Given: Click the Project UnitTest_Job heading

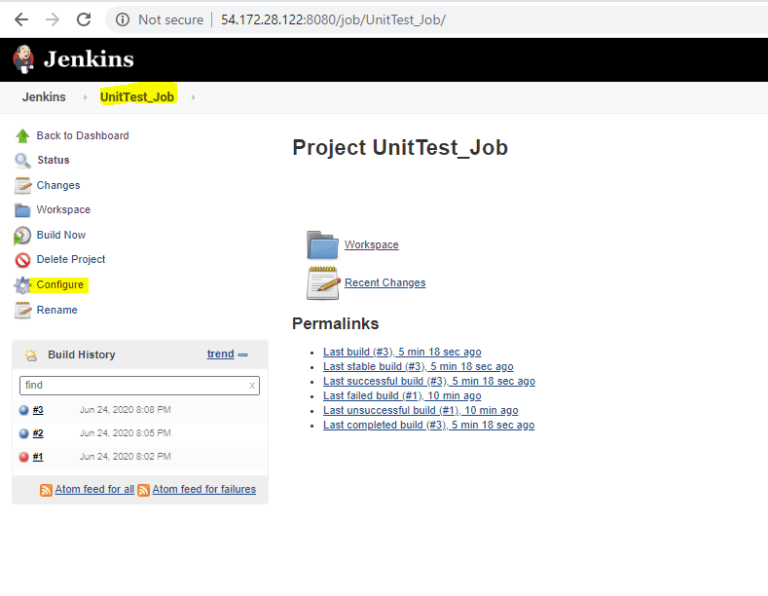Looking at the screenshot, I should coord(400,148).
